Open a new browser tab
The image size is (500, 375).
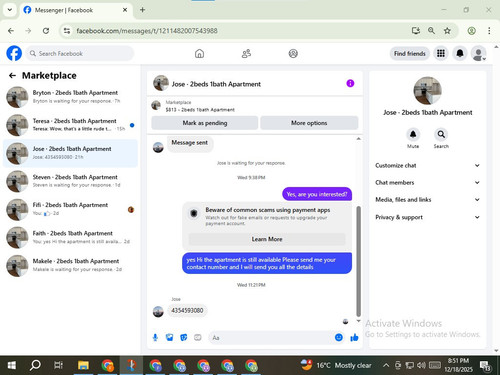point(142,10)
